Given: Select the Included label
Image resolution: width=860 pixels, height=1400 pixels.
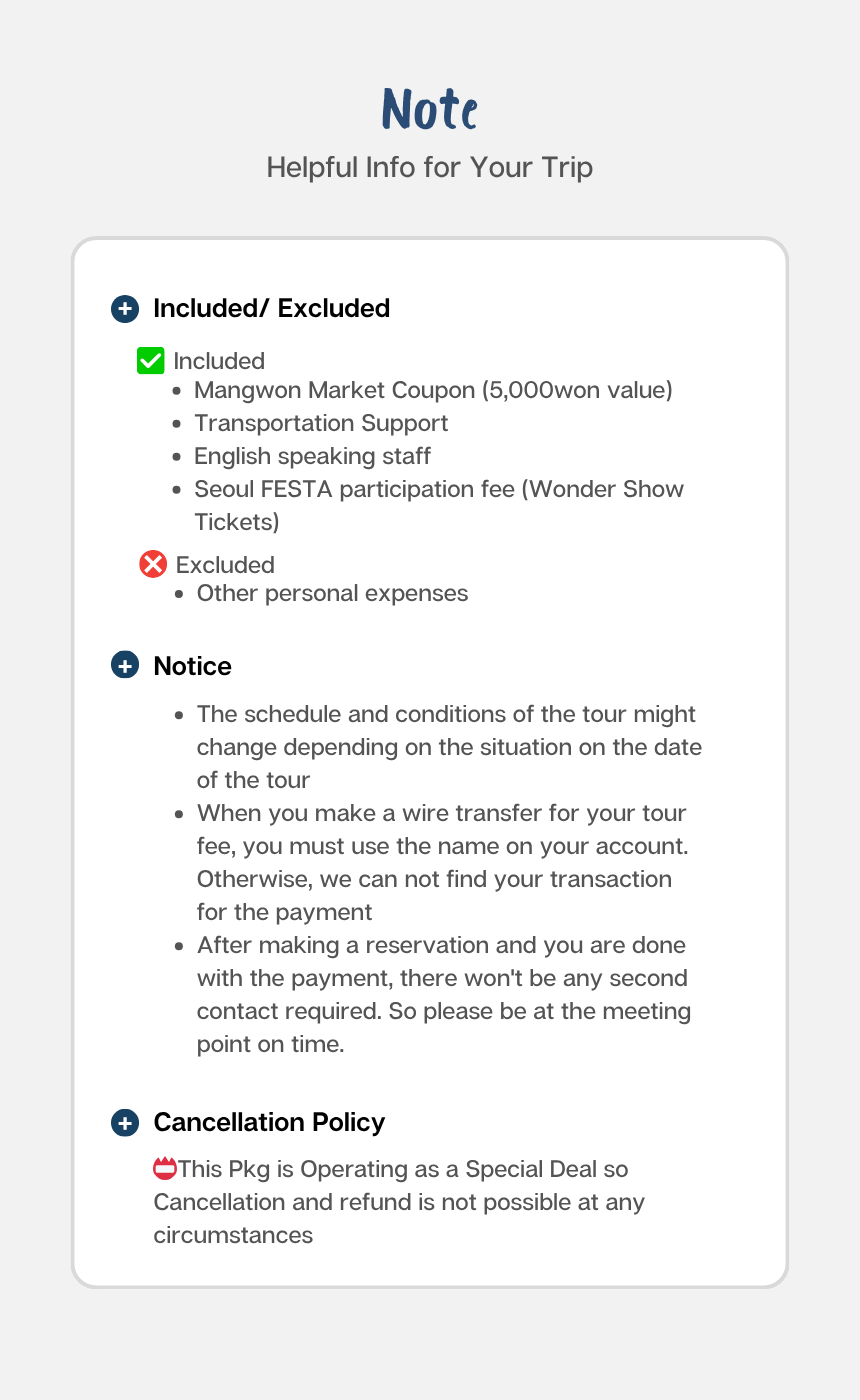Looking at the screenshot, I should pos(219,361).
